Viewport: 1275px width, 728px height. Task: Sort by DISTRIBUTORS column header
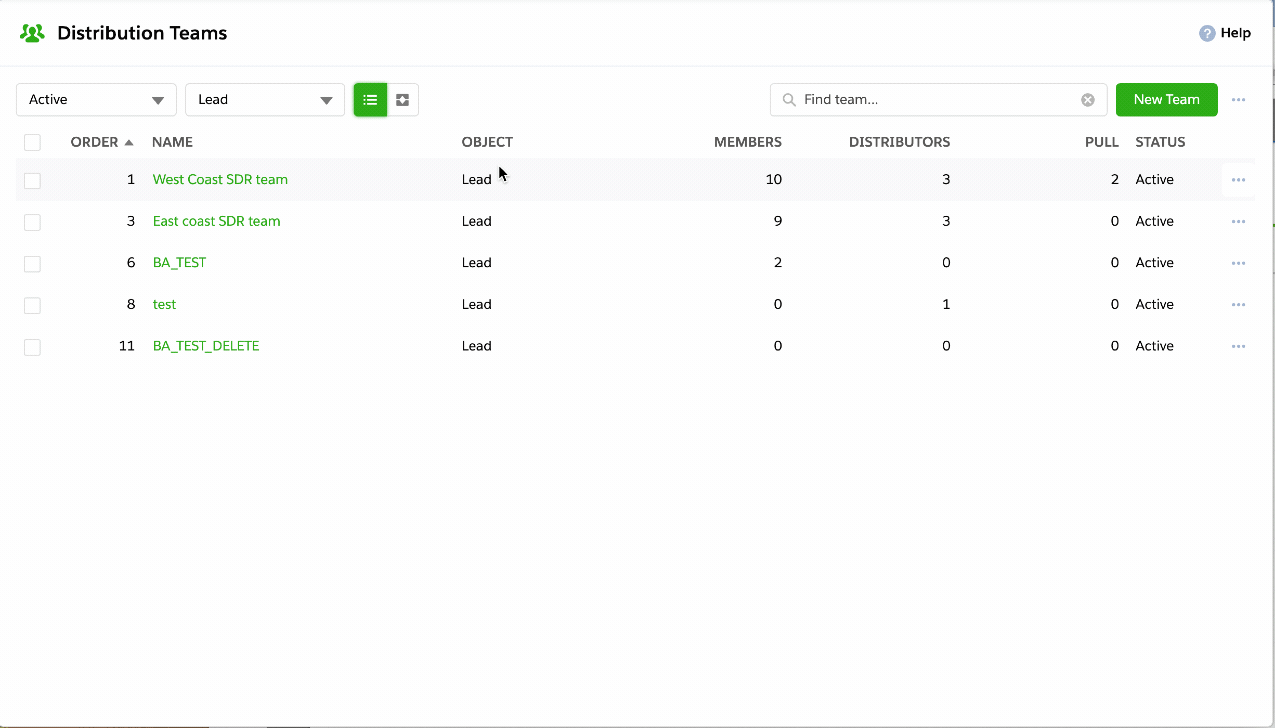(x=899, y=142)
